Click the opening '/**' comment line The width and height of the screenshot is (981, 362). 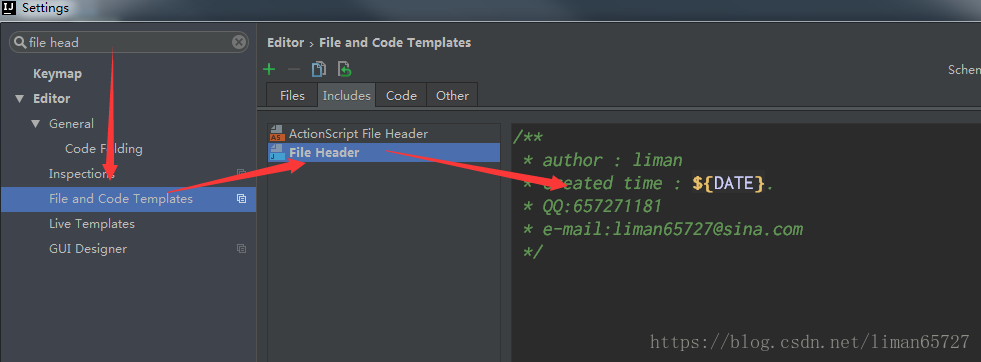coord(528,137)
